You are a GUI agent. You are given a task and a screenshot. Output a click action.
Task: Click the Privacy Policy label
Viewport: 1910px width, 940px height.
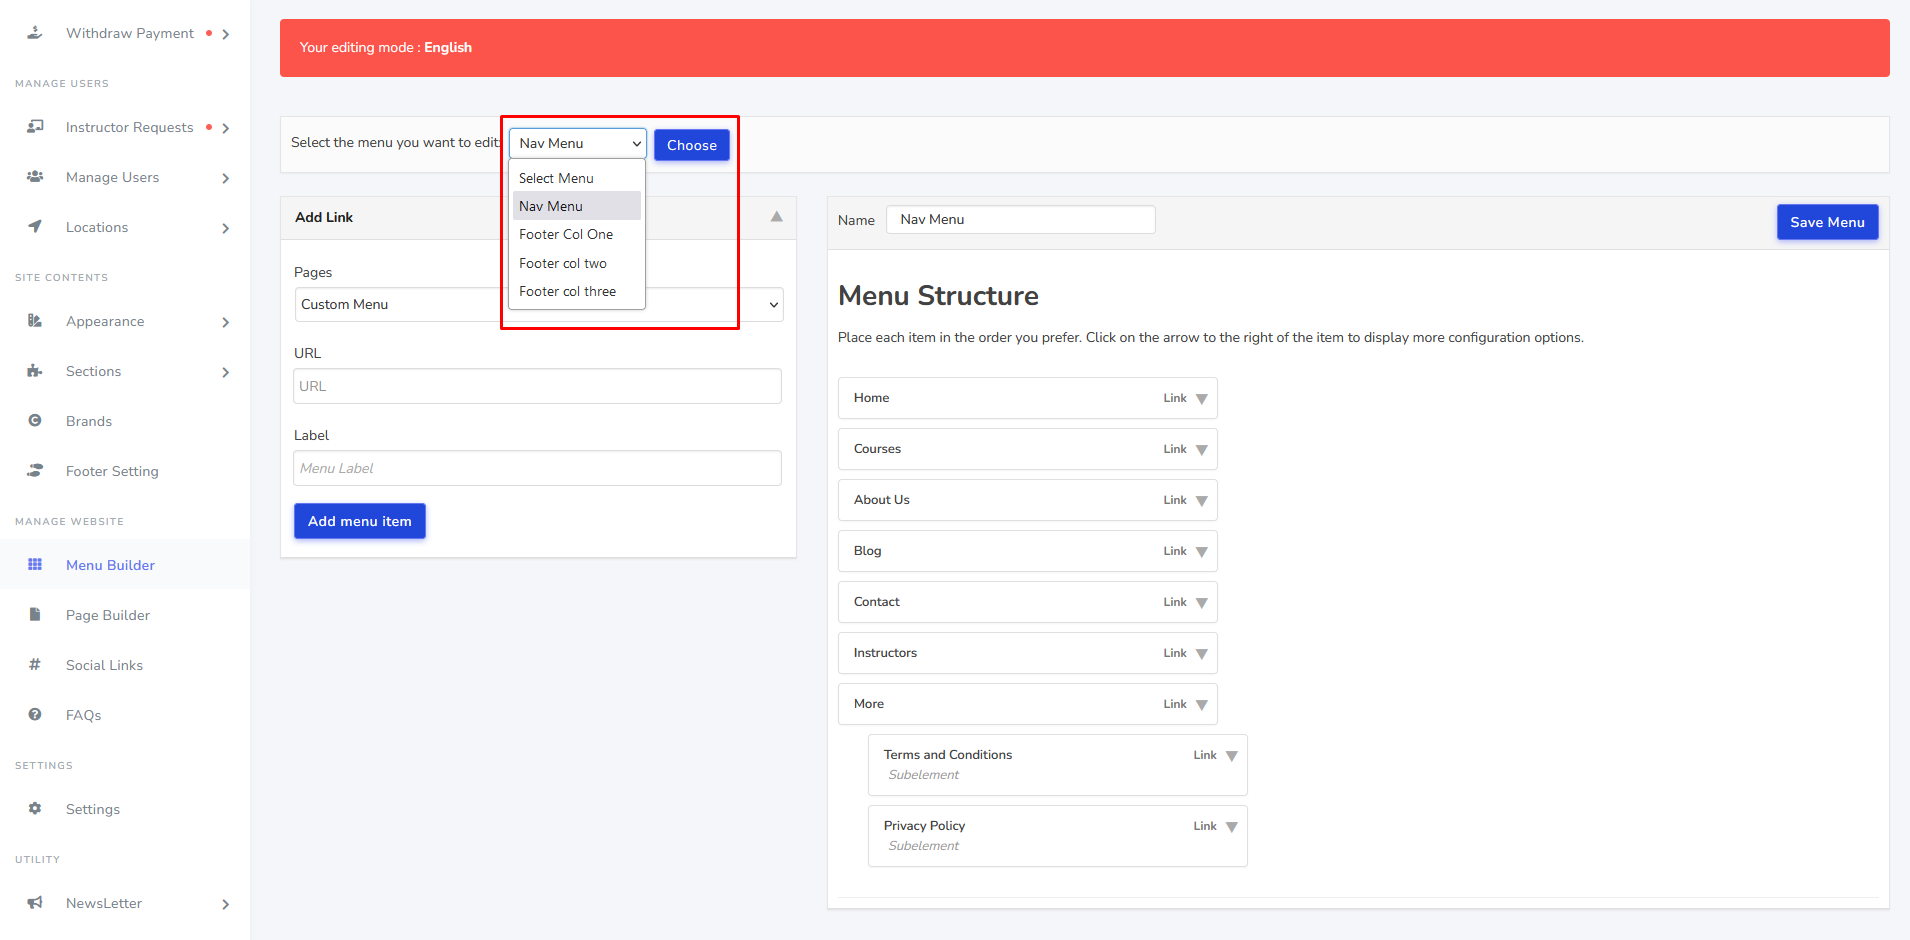(x=924, y=826)
